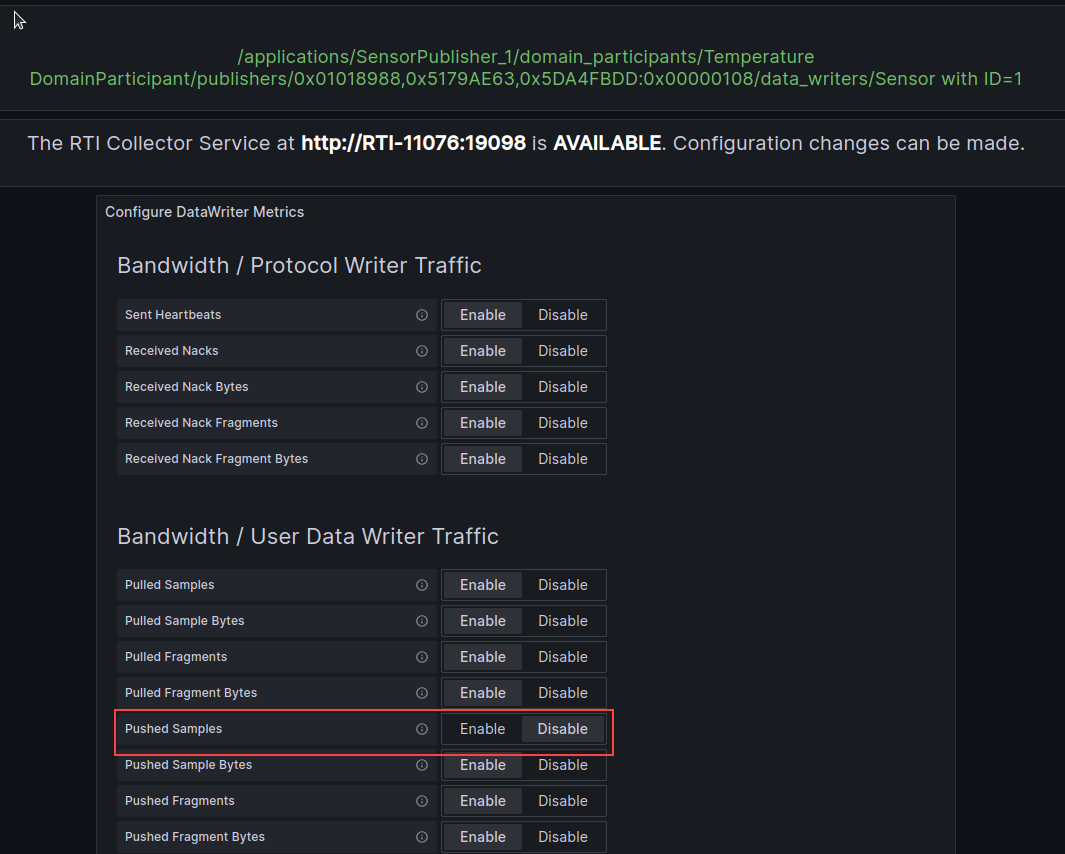Image resolution: width=1065 pixels, height=854 pixels.
Task: Click the Sent Heartbeats info icon
Action: 421,314
